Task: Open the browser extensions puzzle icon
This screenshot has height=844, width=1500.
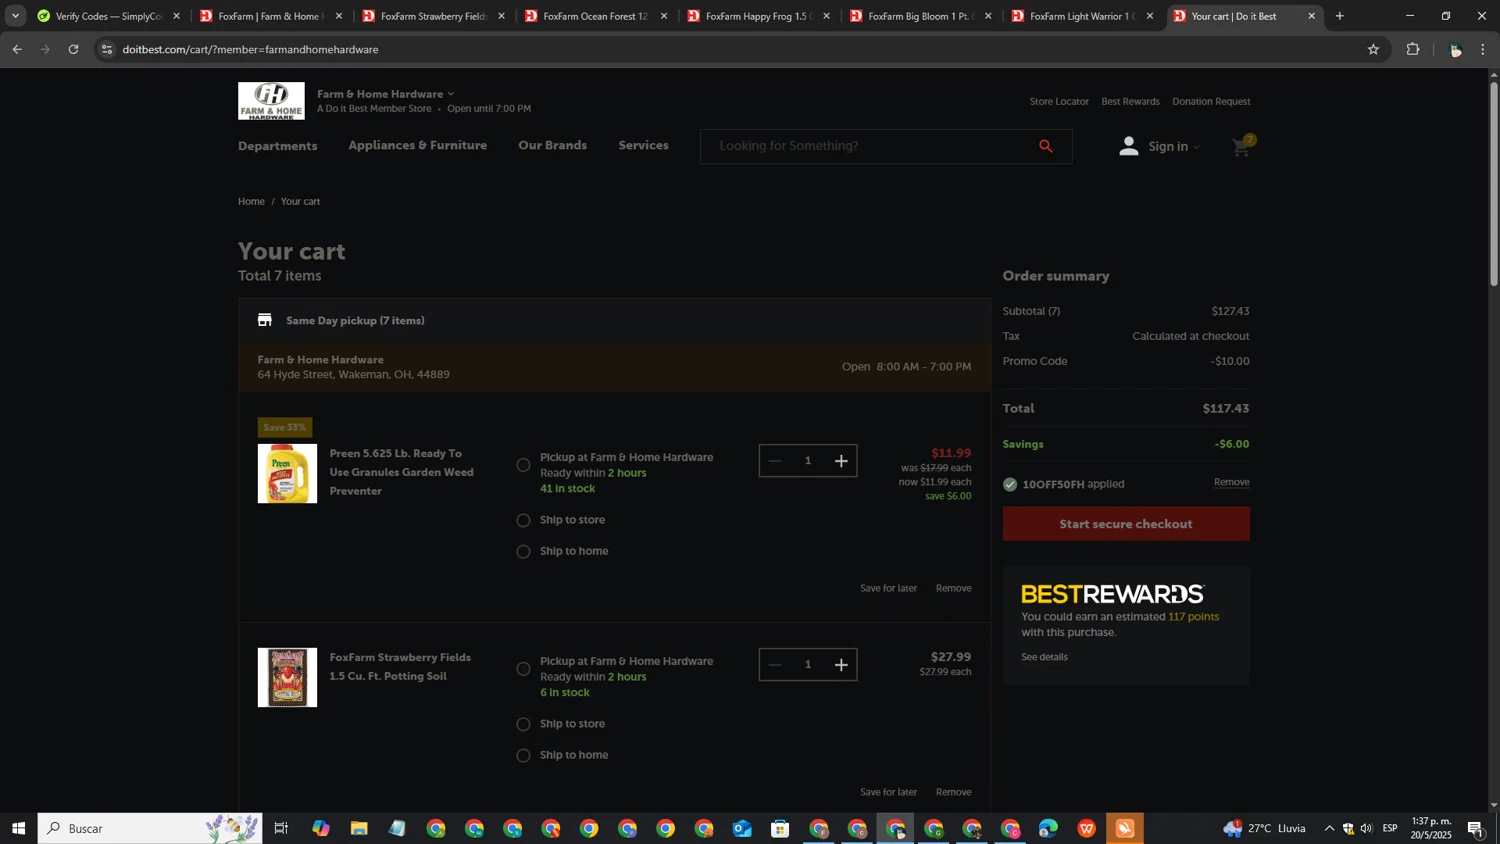Action: [1413, 49]
